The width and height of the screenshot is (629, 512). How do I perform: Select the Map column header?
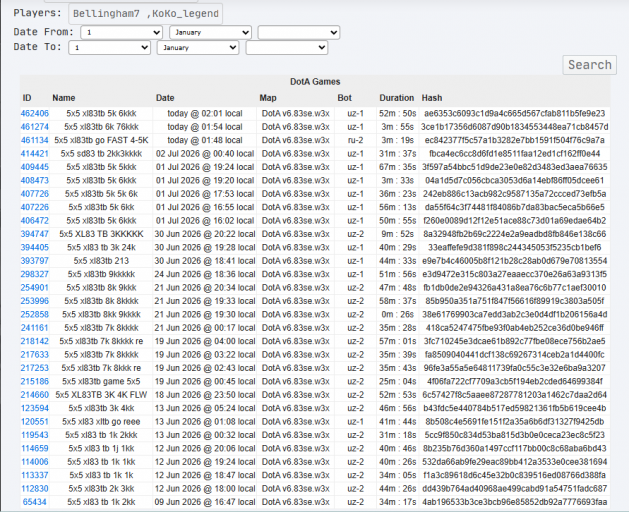point(268,98)
